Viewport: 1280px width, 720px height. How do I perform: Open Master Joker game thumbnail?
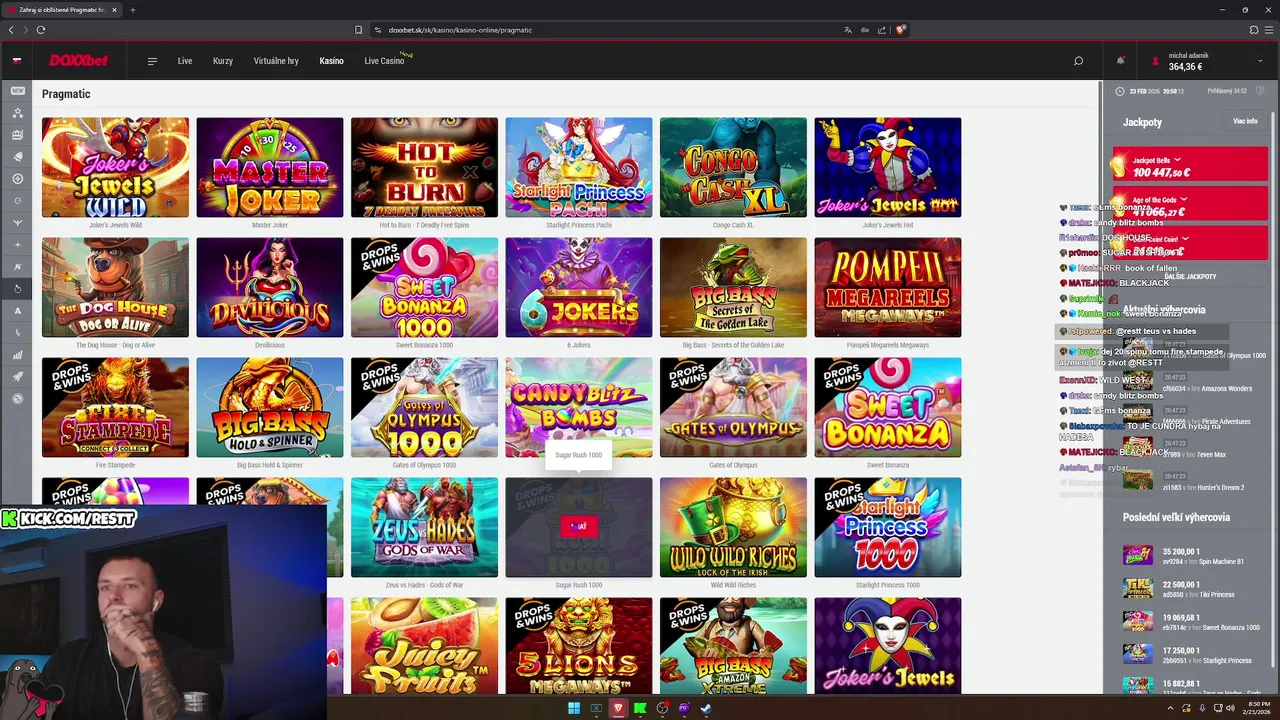pyautogui.click(x=270, y=167)
